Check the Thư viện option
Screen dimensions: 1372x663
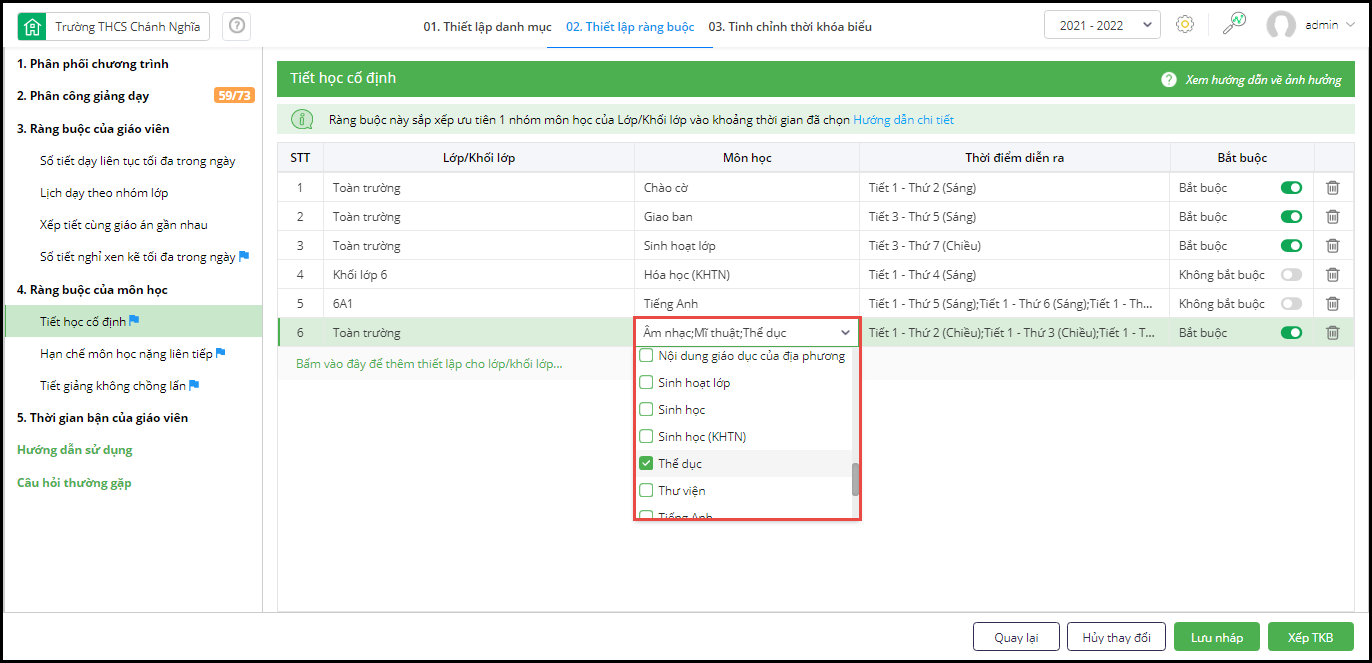[646, 491]
